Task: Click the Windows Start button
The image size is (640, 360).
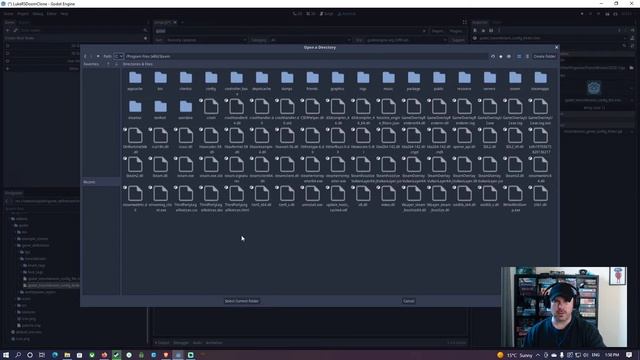Action: [6, 355]
